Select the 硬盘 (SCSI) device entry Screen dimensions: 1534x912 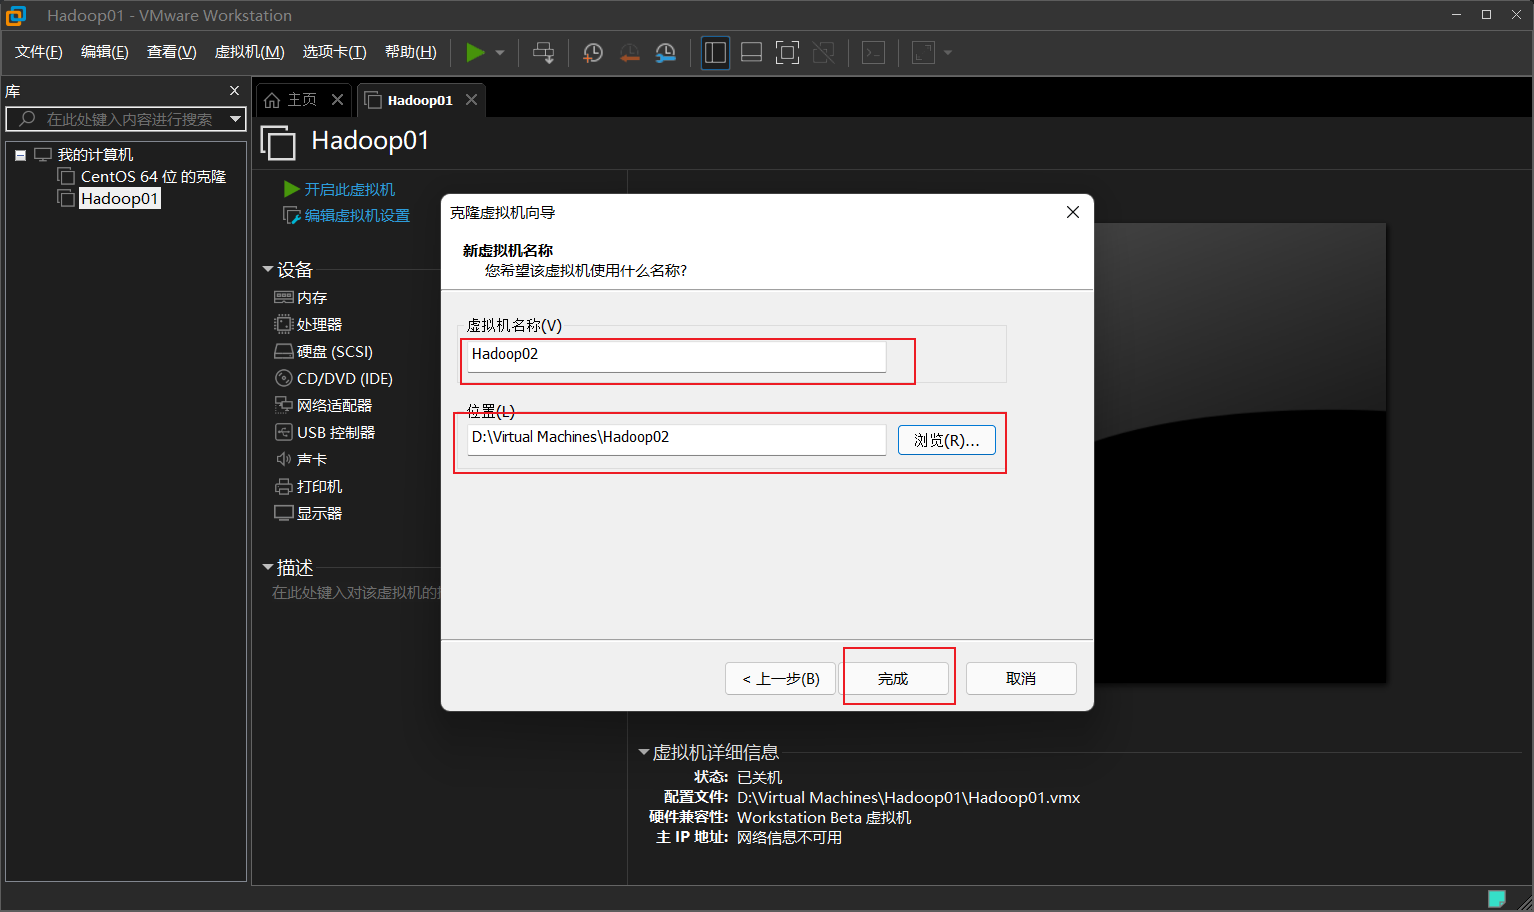[324, 352]
